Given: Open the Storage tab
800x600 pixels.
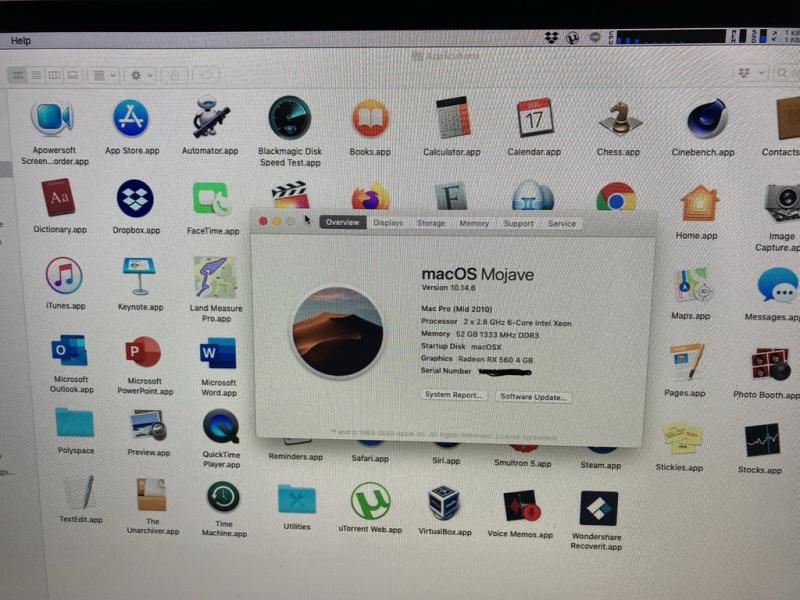Looking at the screenshot, I should pyautogui.click(x=431, y=223).
